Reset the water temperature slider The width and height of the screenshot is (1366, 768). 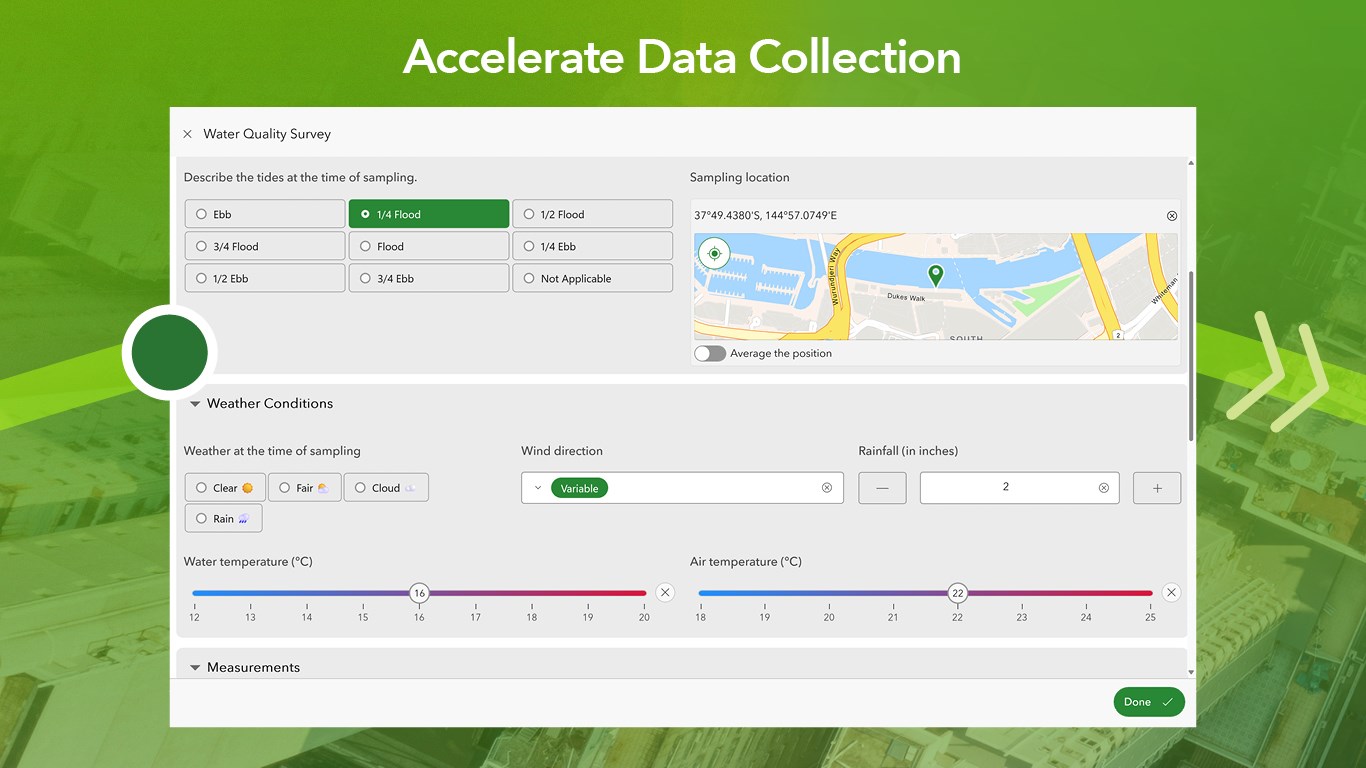click(x=665, y=593)
